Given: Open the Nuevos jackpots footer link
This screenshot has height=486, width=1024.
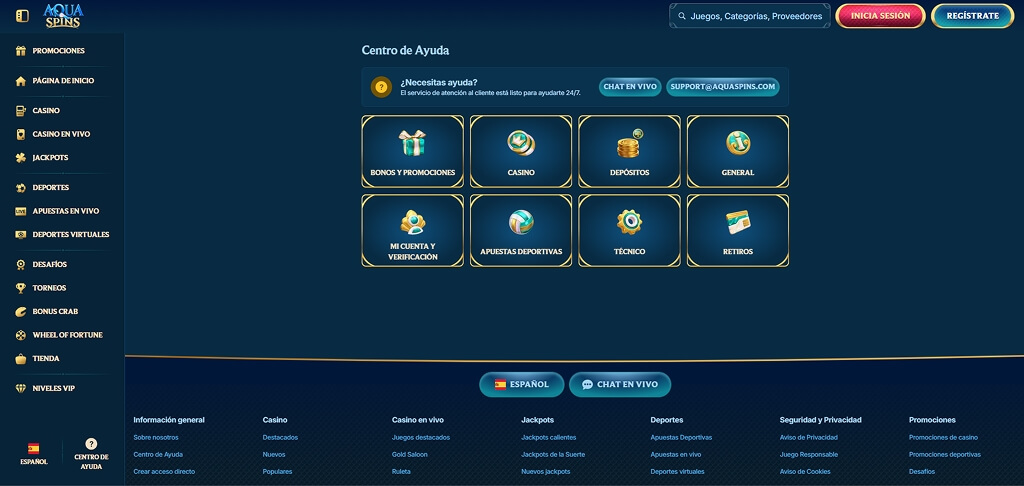Looking at the screenshot, I should click(x=545, y=472).
